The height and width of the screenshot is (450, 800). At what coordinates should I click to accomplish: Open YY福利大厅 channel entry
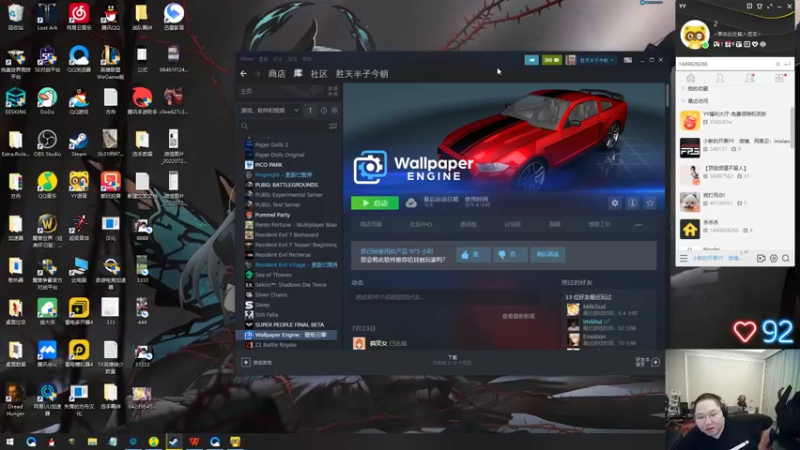734,118
